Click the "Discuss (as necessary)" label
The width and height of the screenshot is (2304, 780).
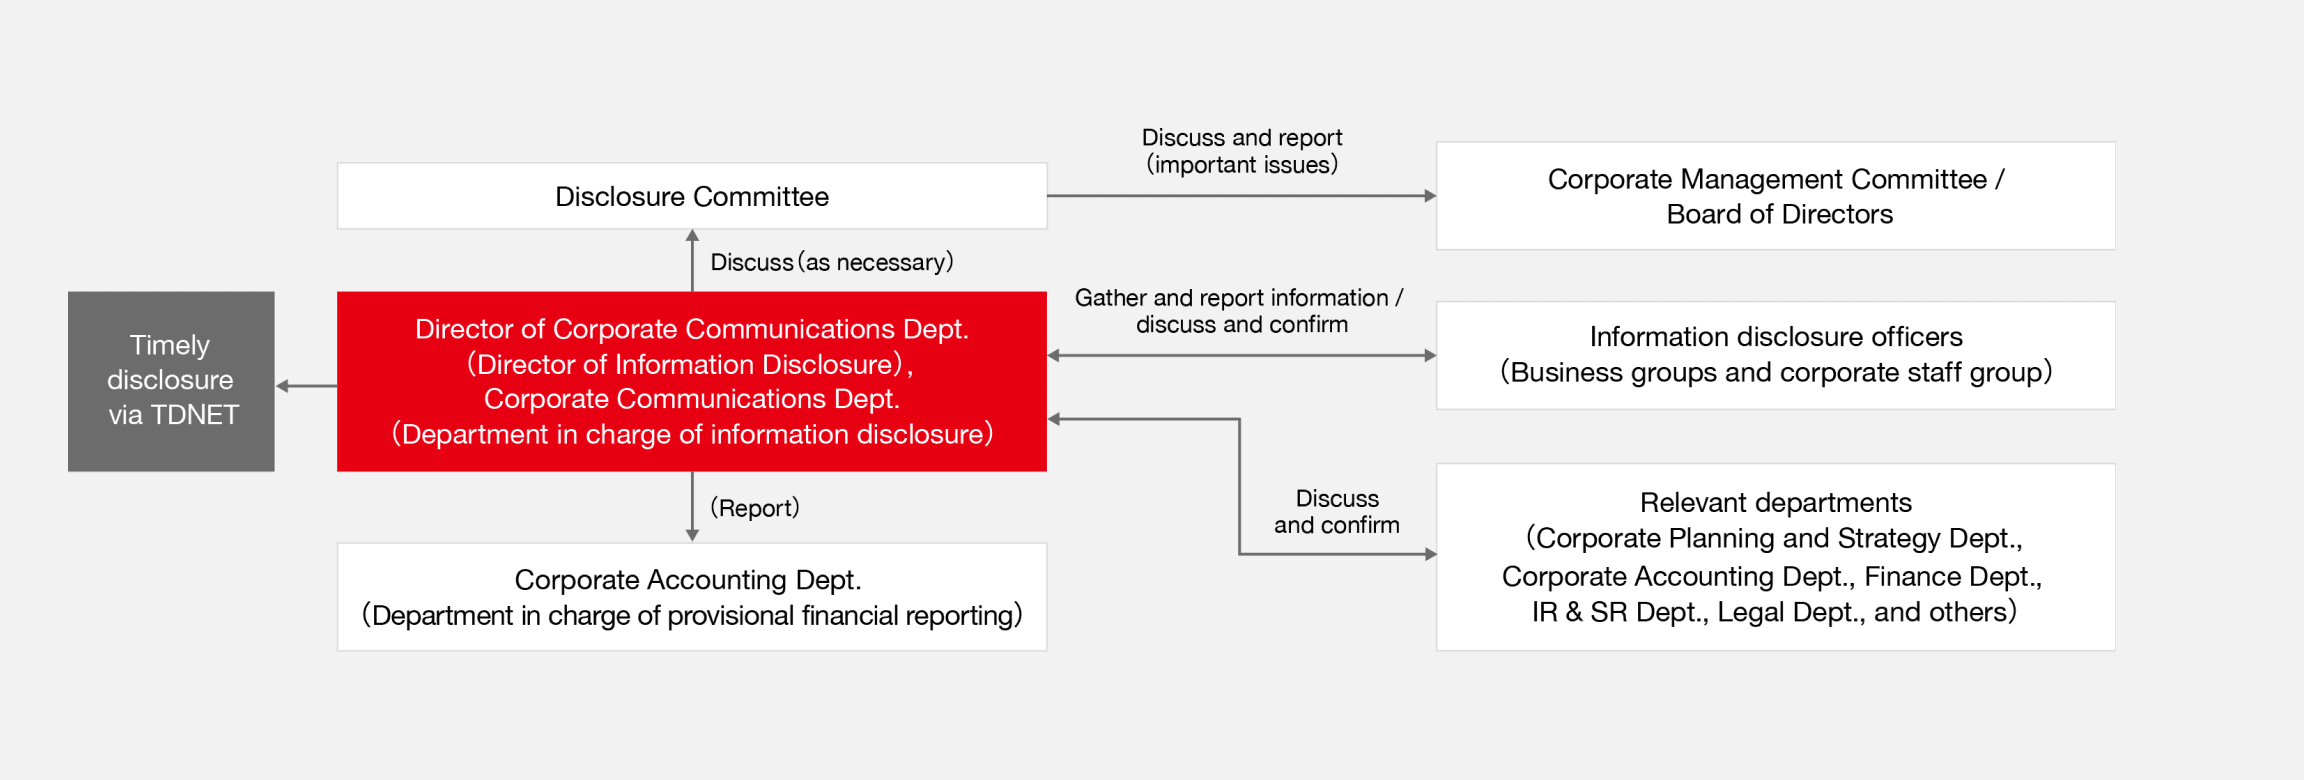[831, 262]
